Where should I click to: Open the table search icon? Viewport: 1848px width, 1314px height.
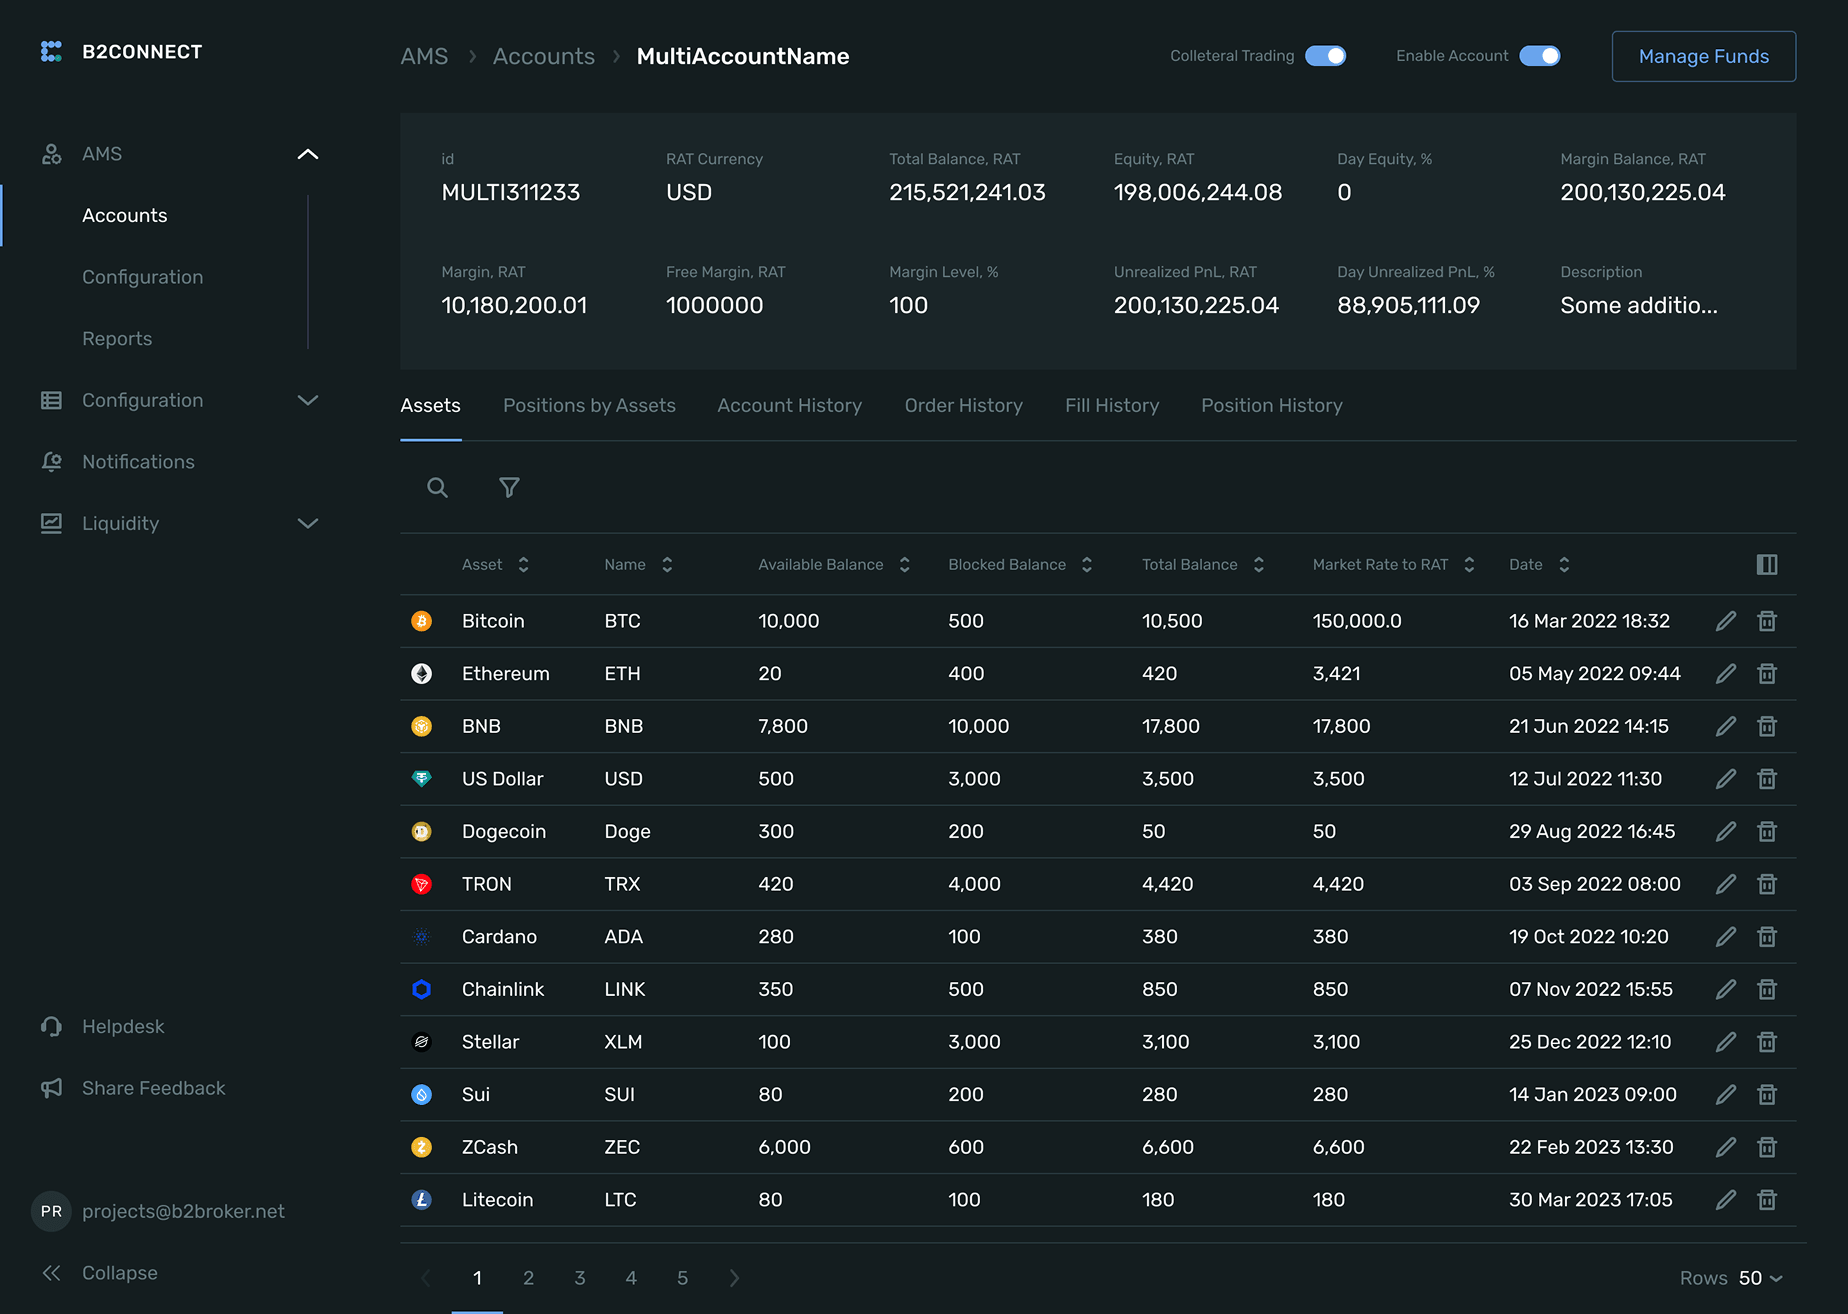click(437, 488)
